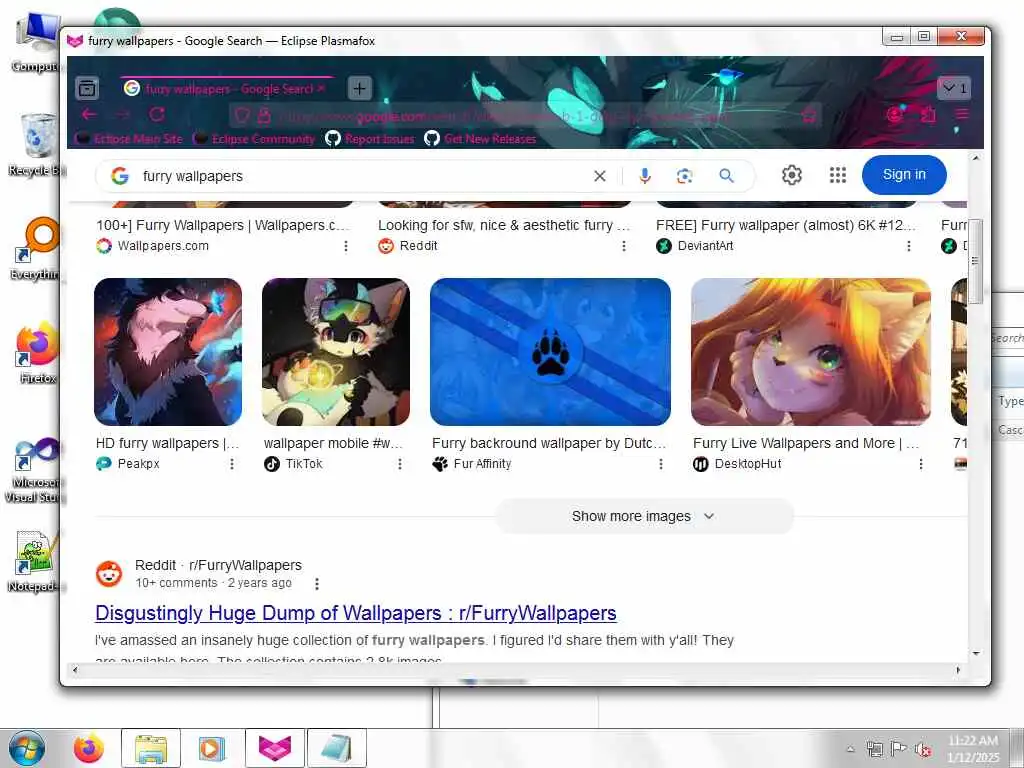Click the vertical scrollbar down arrow
Screen dimensions: 1024x768
(976, 653)
